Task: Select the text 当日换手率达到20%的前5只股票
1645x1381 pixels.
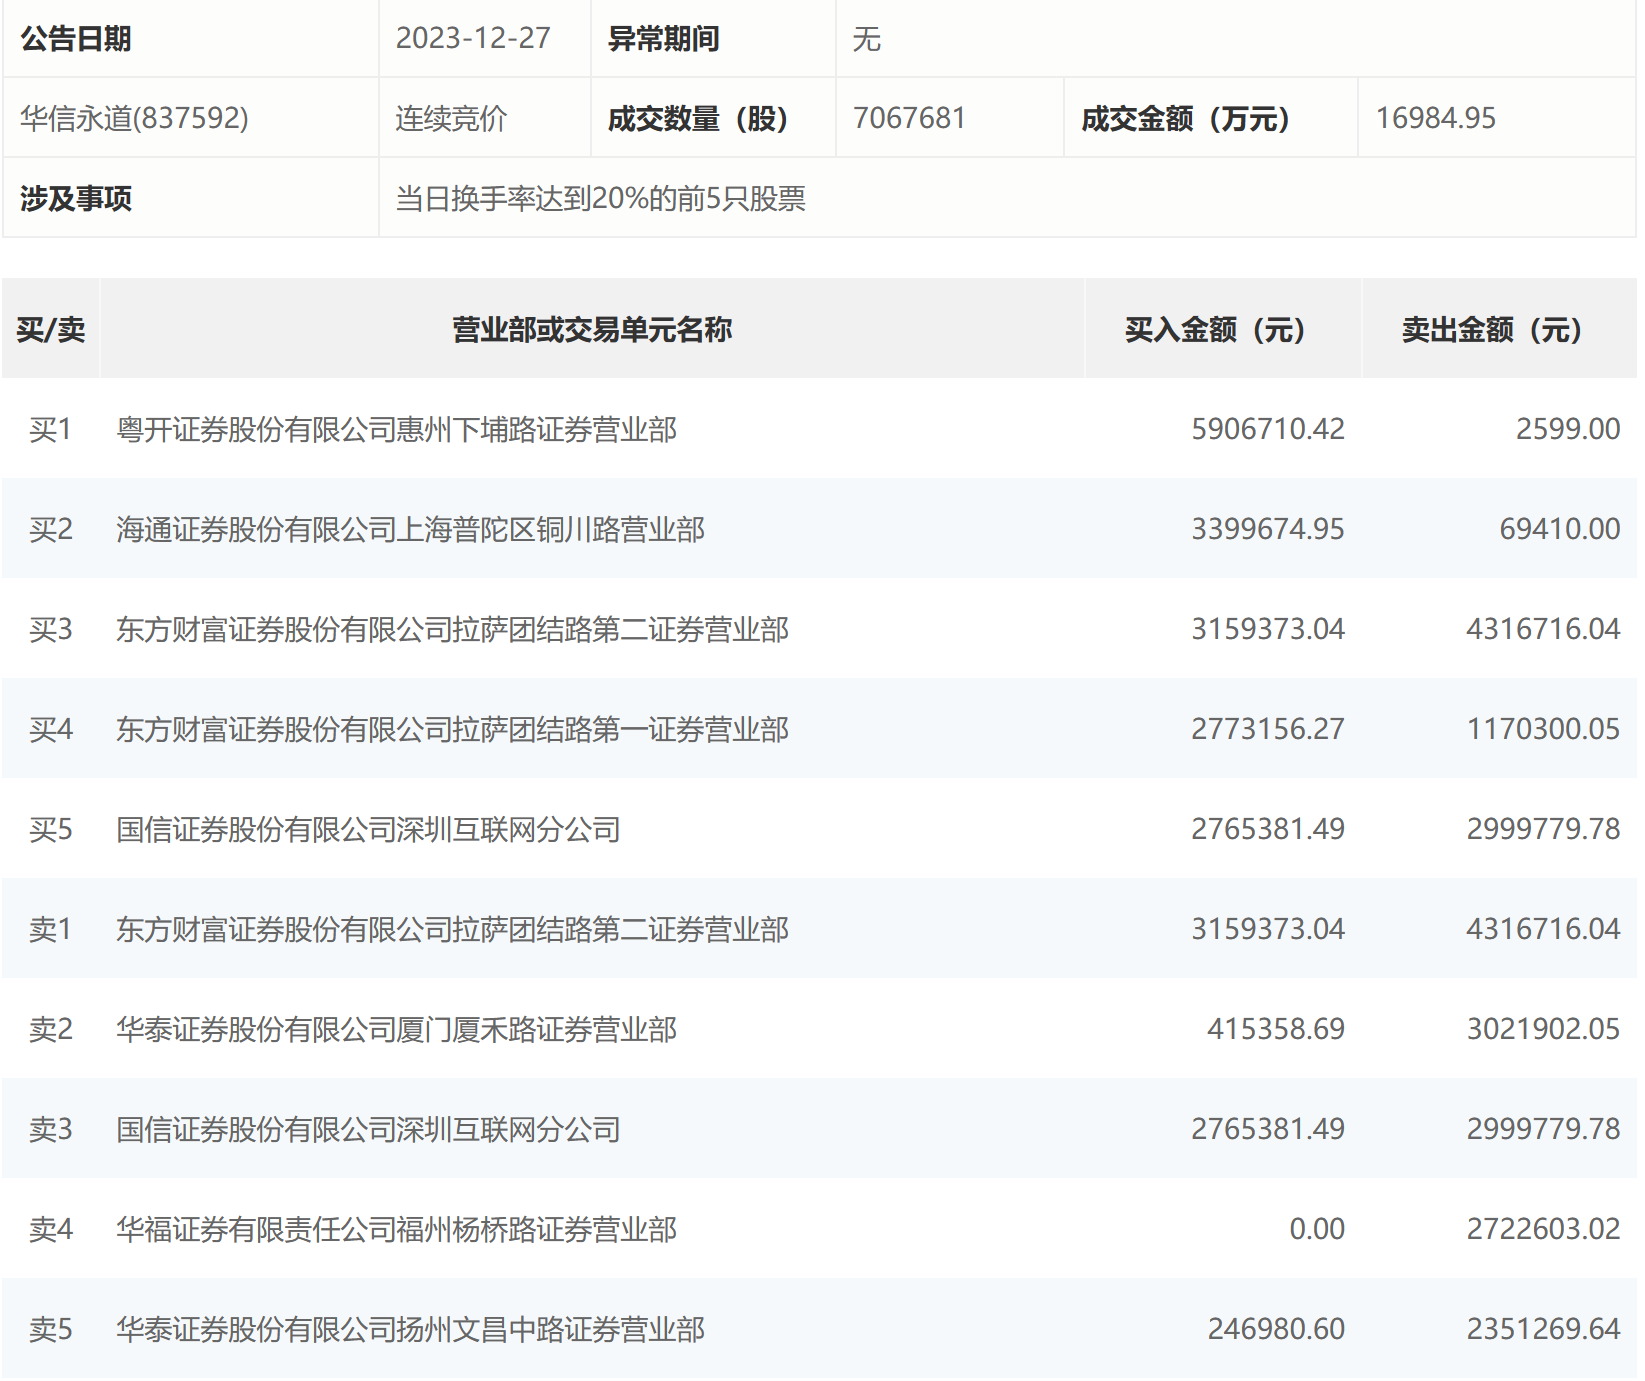Action: pos(601,198)
